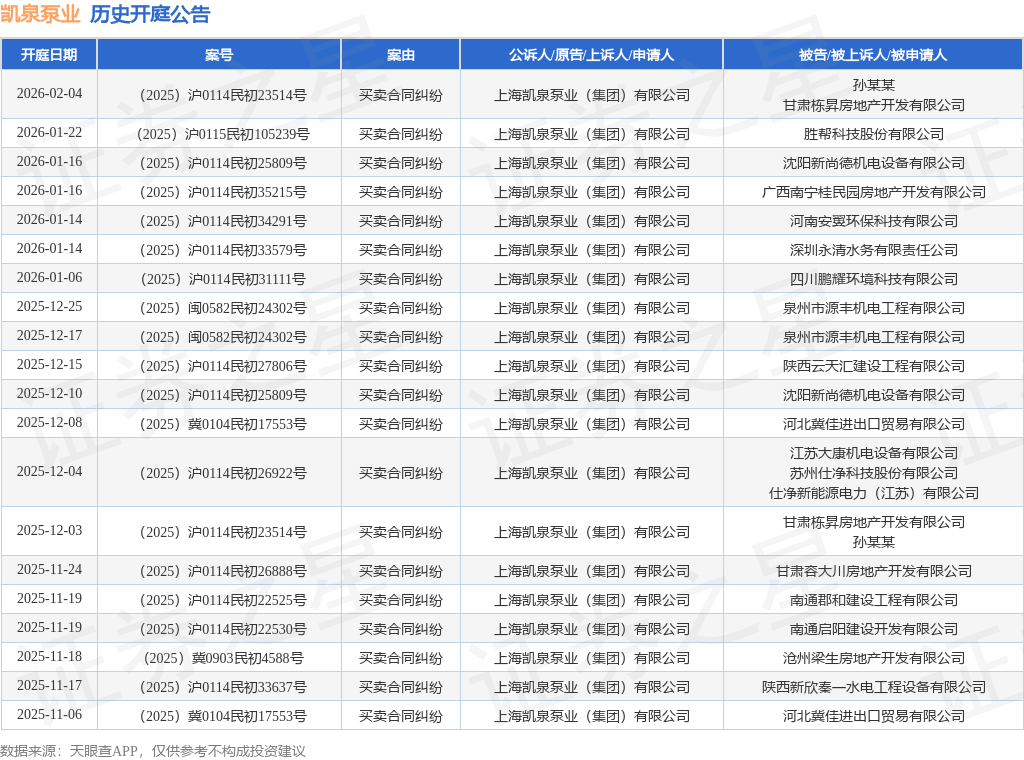Select case number (2025)冀0903民初4588号
The width and height of the screenshot is (1024, 760).
pos(223,658)
